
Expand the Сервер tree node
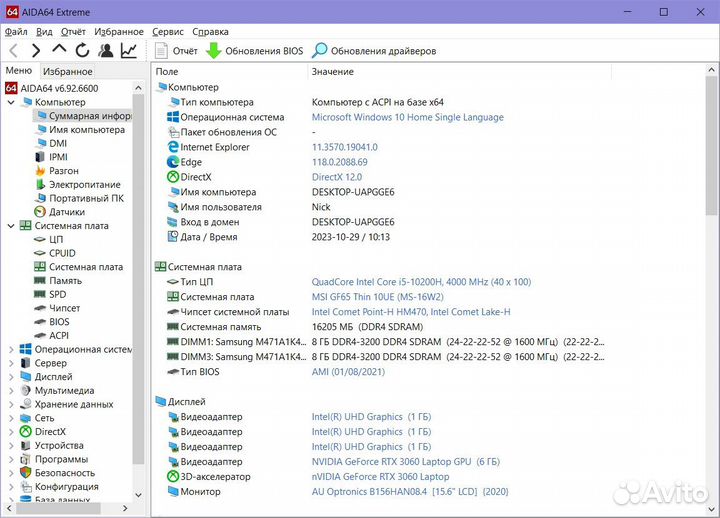click(x=11, y=363)
